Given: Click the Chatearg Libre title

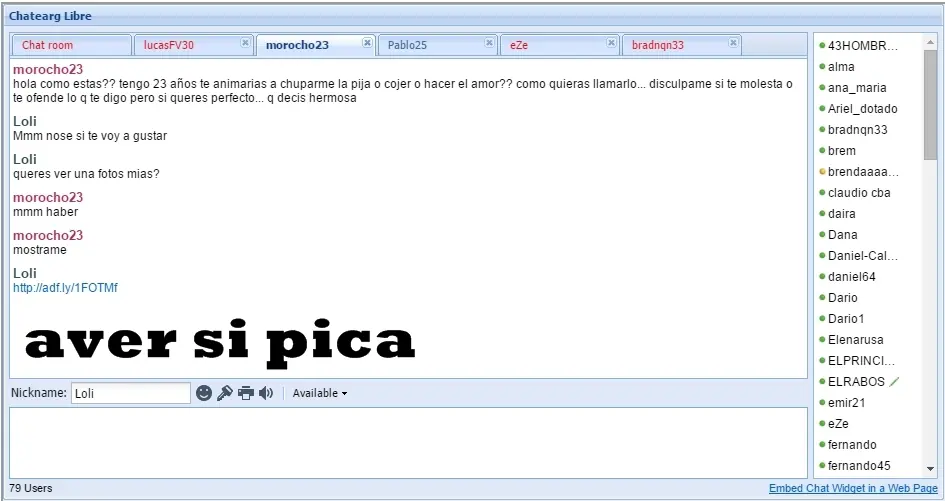Looking at the screenshot, I should click(x=50, y=16).
